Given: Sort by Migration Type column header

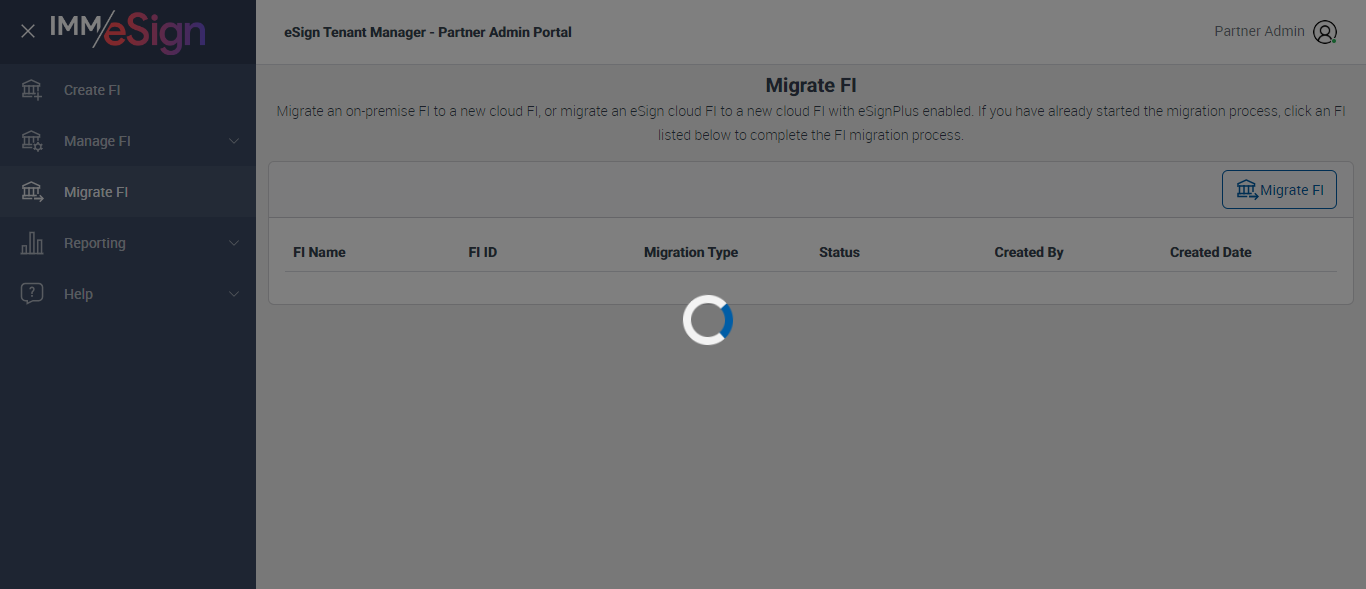Looking at the screenshot, I should pos(691,252).
